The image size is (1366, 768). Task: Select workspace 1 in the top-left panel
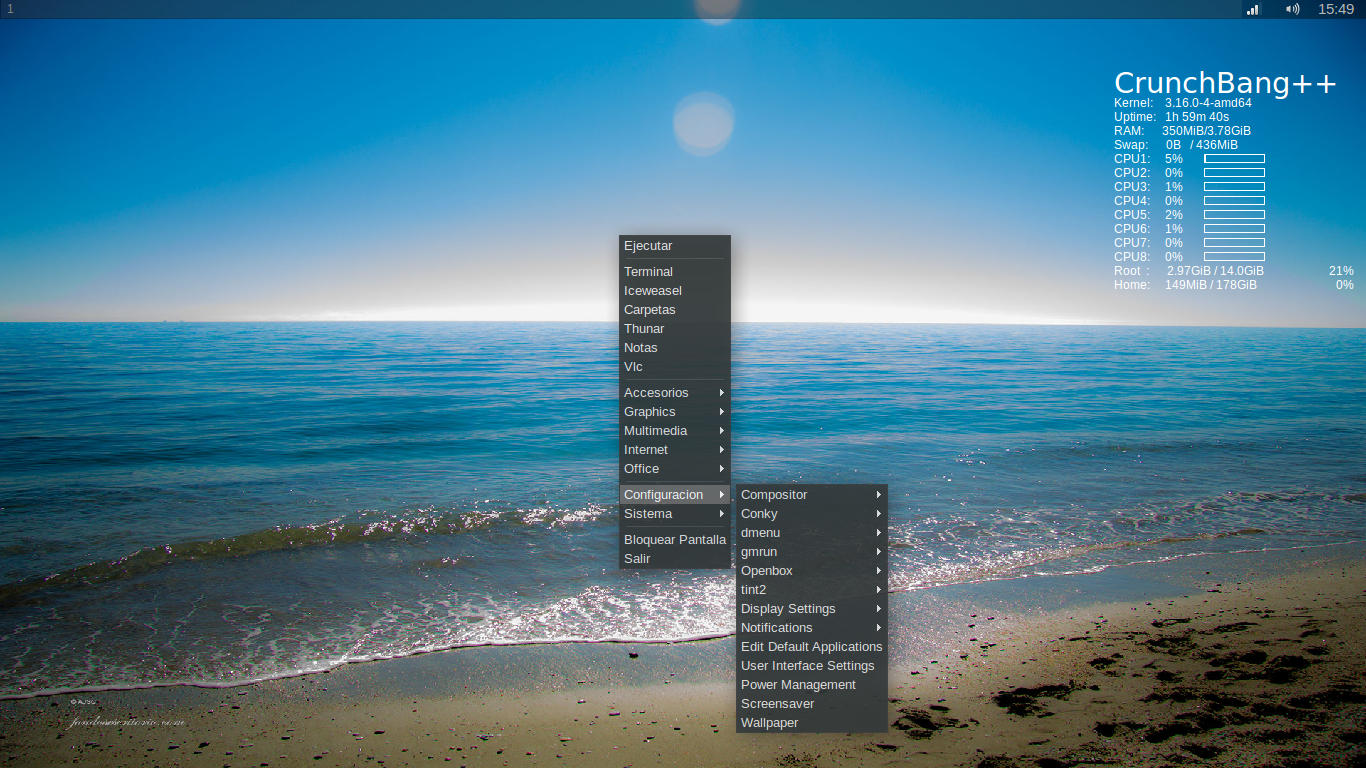point(10,9)
